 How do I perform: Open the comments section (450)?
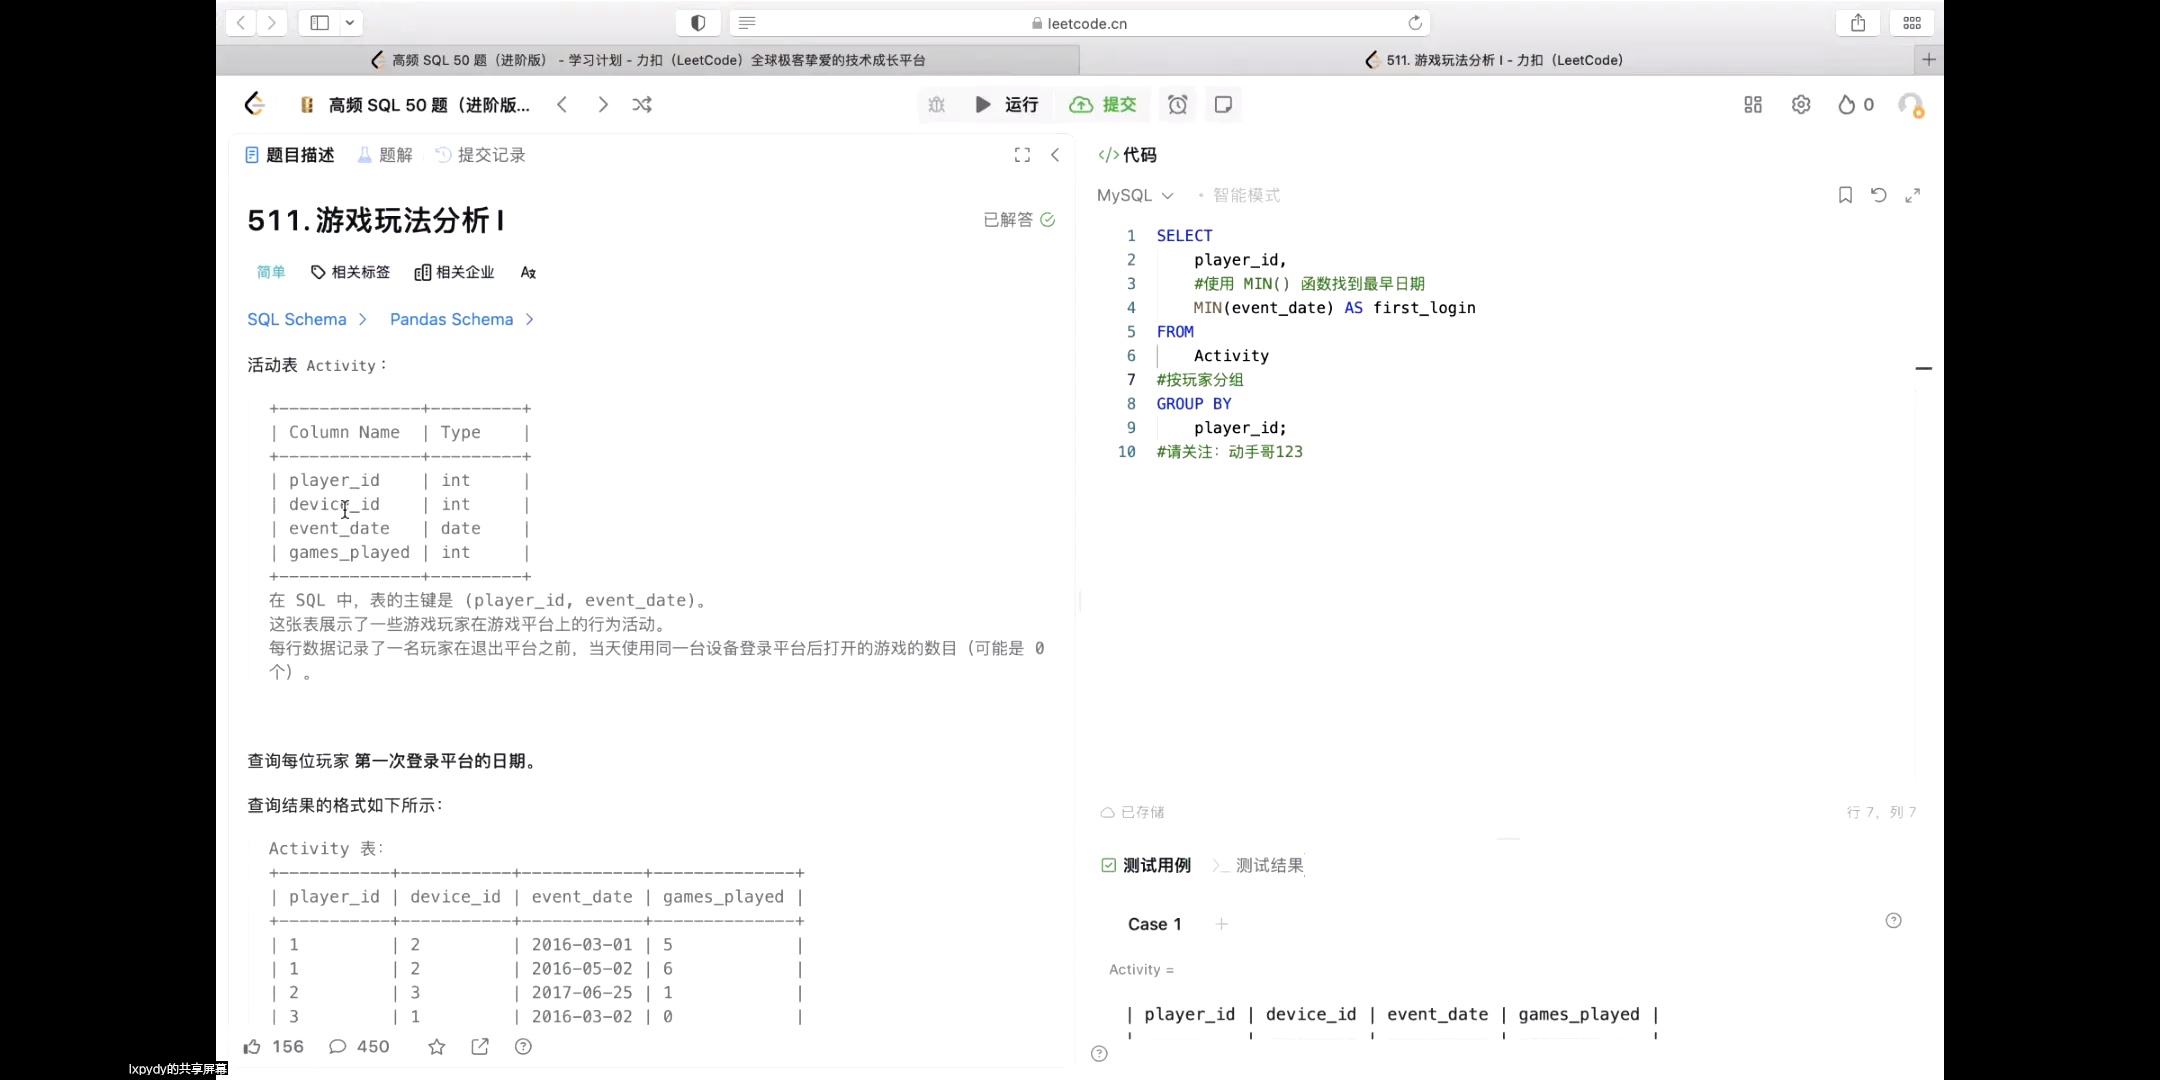click(x=359, y=1046)
